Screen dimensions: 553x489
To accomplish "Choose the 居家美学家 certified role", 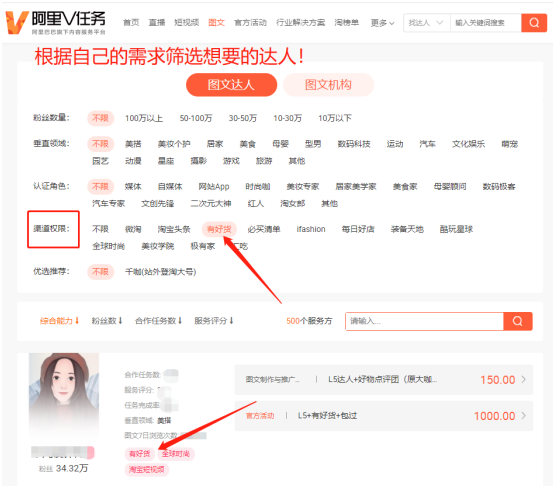I will pos(356,187).
